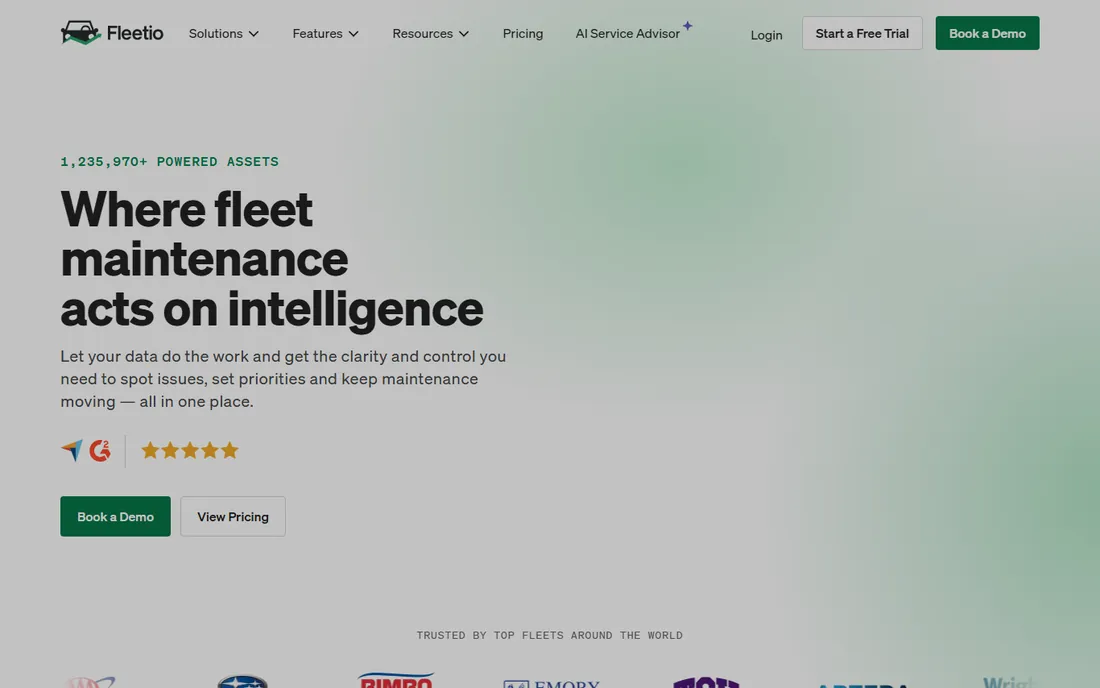Click the five-star rating graphic
The height and width of the screenshot is (688, 1100).
190,450
